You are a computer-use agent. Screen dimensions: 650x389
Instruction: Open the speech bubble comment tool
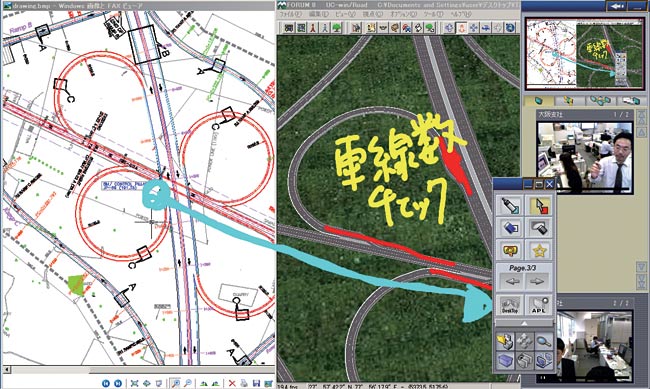(510, 250)
